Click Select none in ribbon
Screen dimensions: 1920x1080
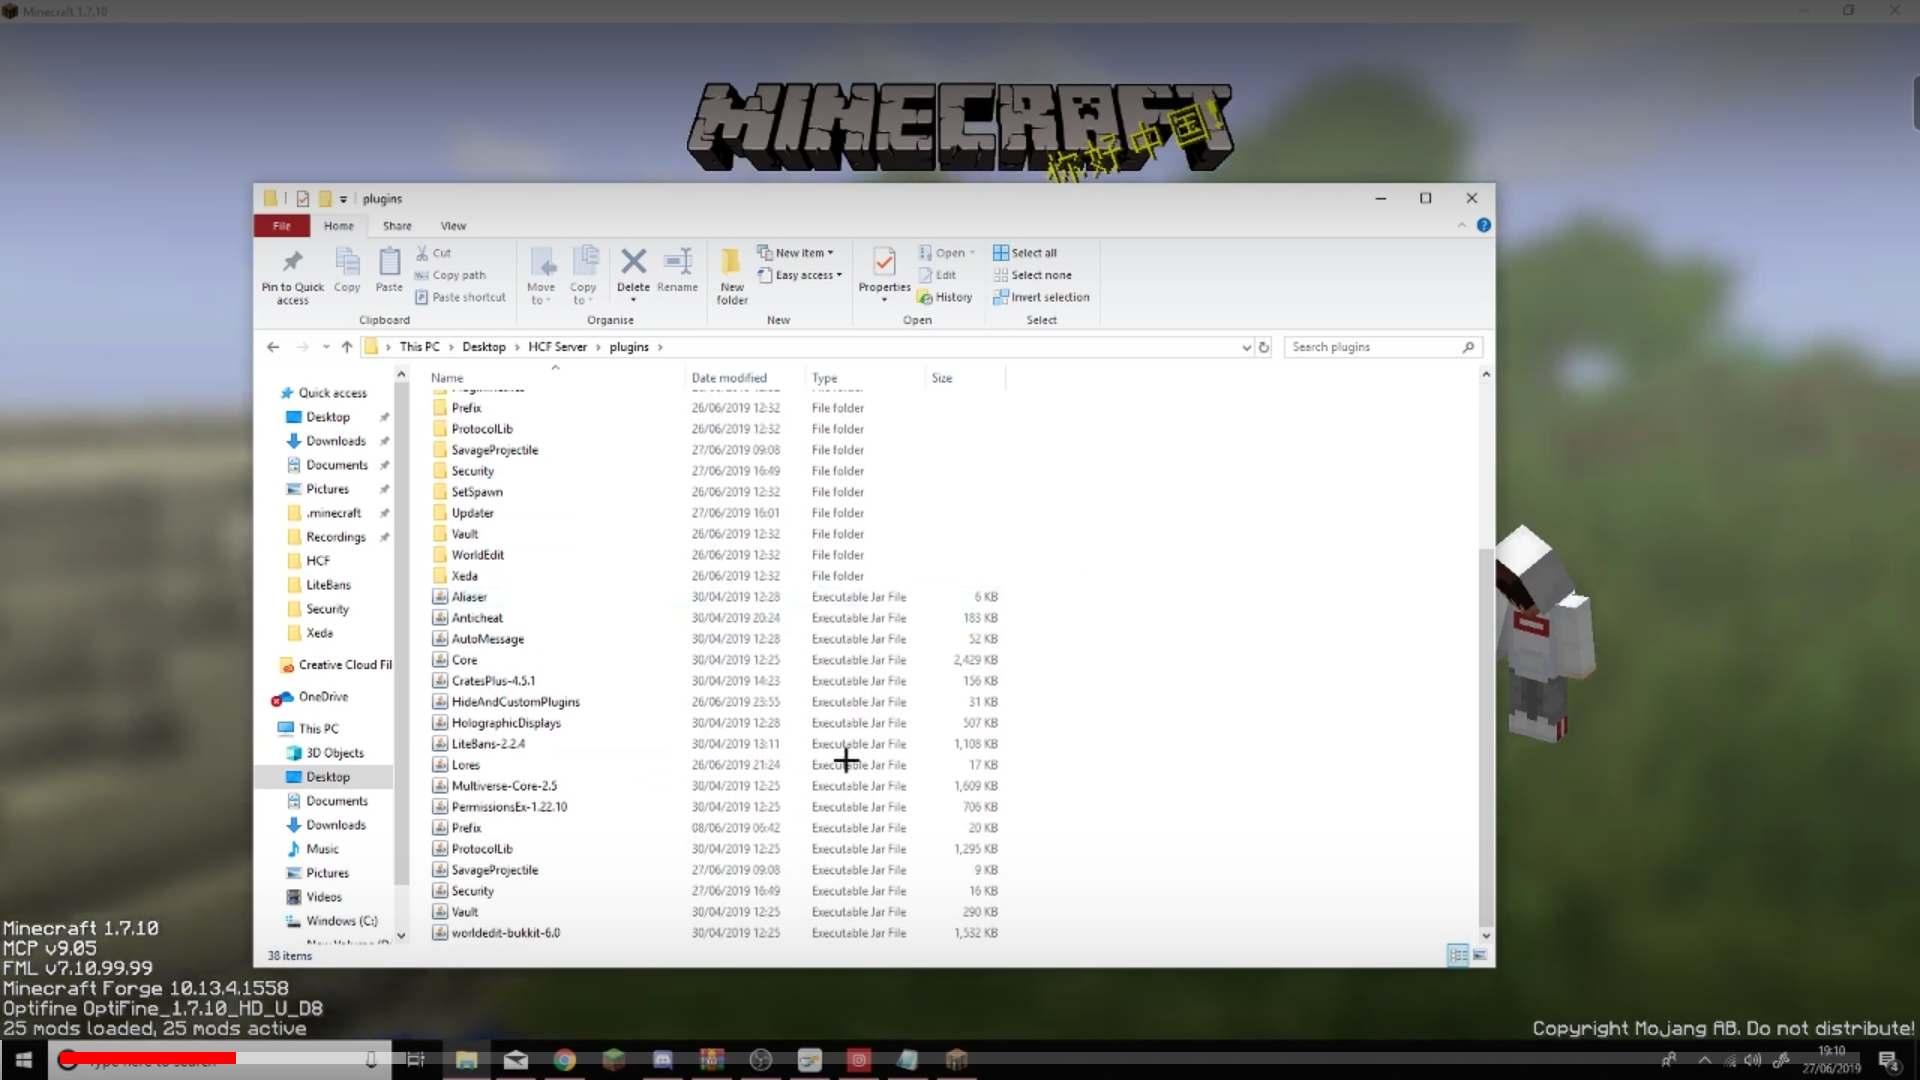pyautogui.click(x=1032, y=275)
